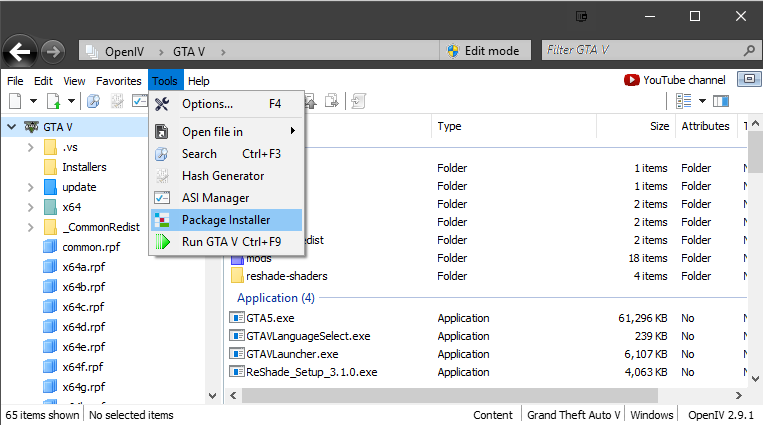The height and width of the screenshot is (425, 763).
Task: Click the horizontal scrollbar of file list
Action: [x=450, y=395]
